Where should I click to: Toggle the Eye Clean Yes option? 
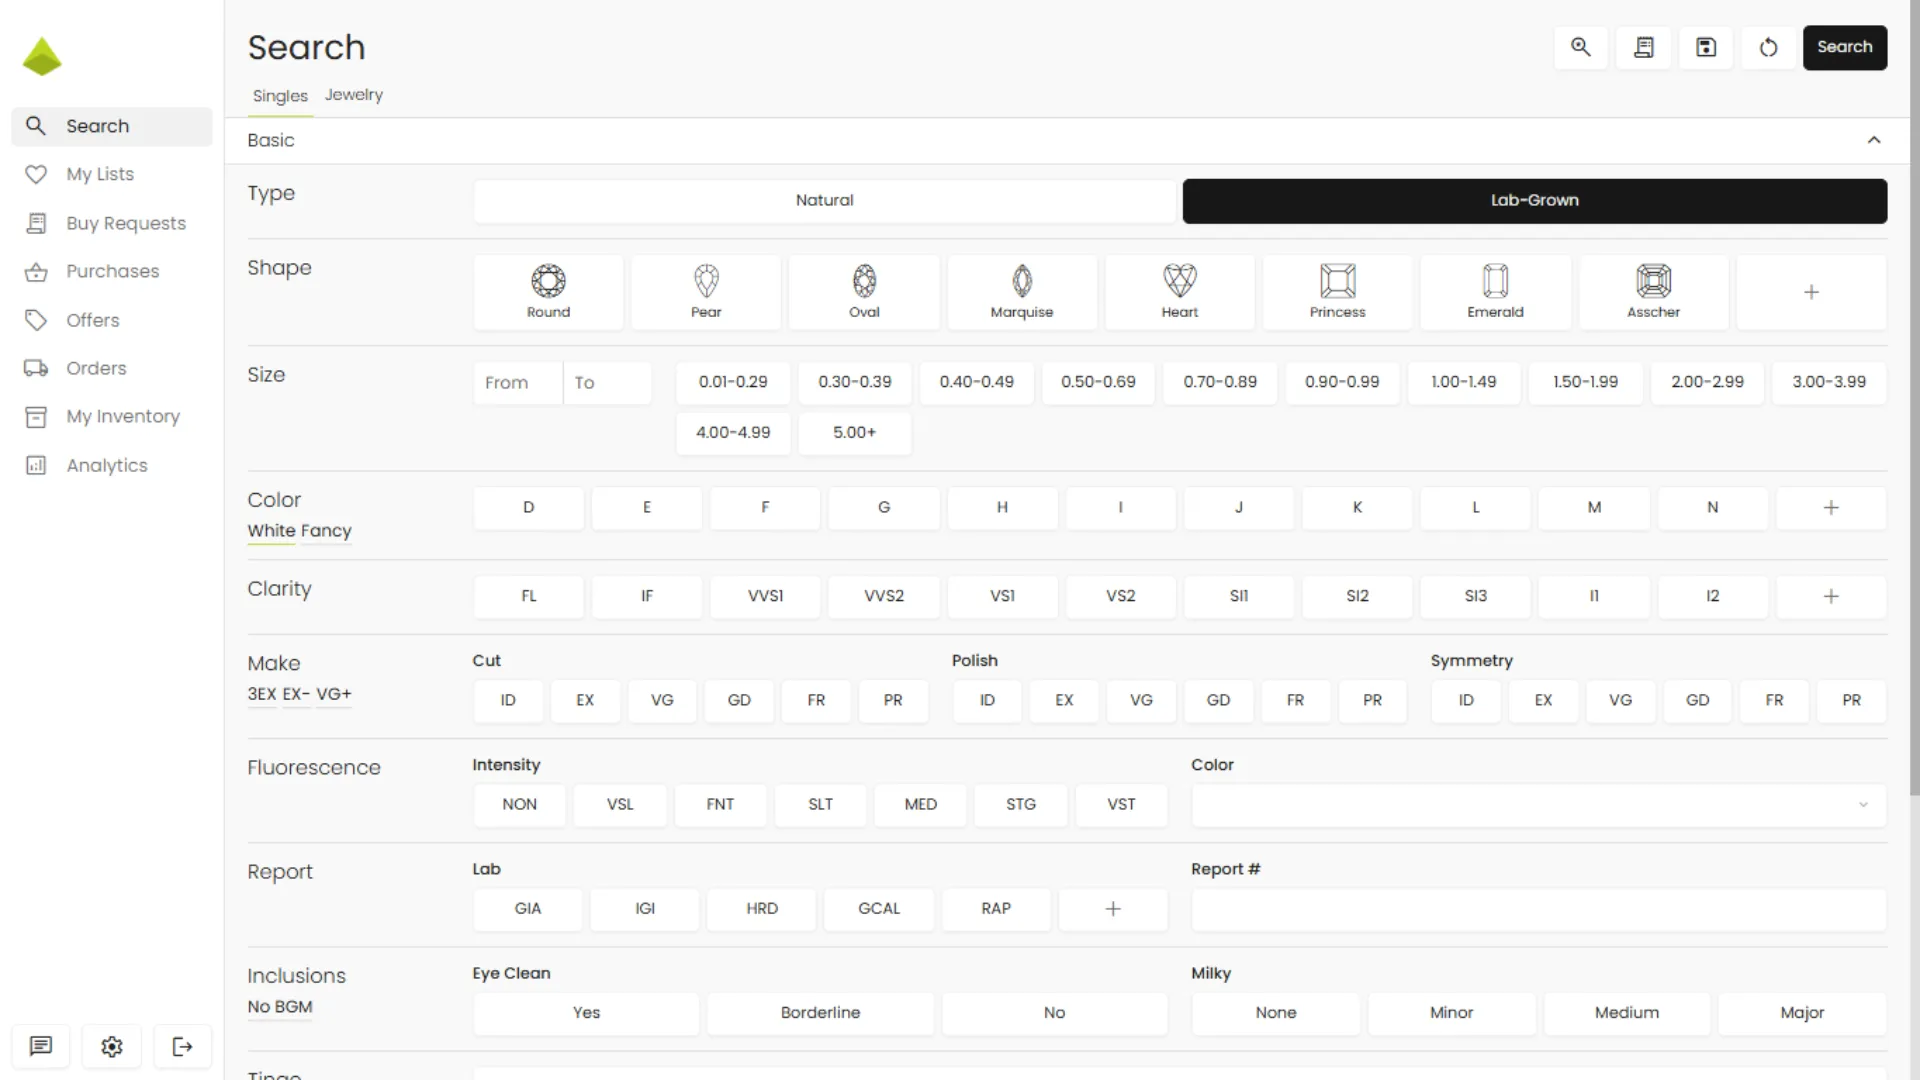[586, 1013]
